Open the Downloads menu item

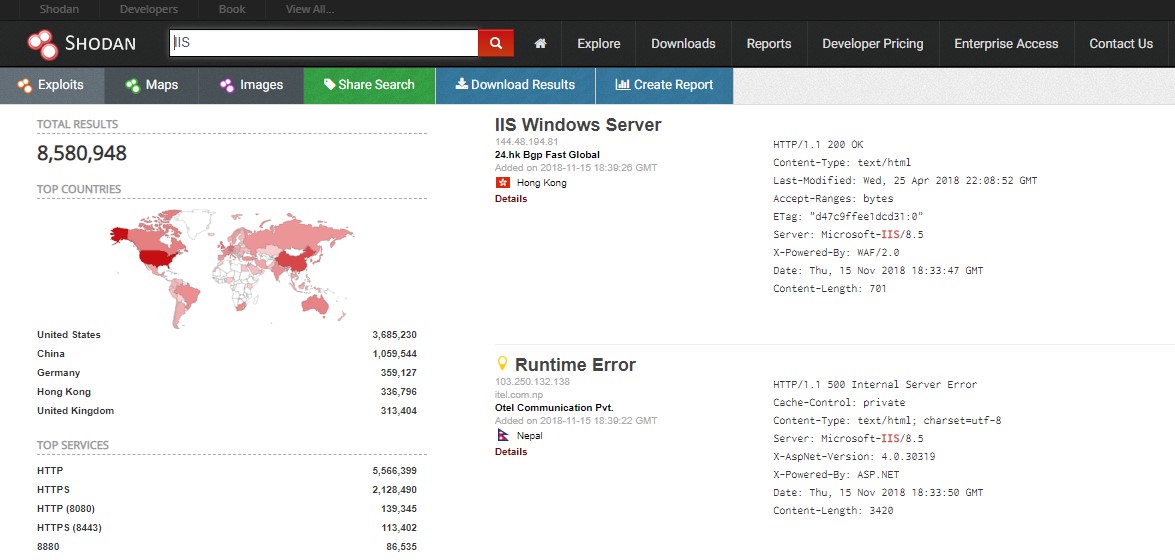[683, 43]
